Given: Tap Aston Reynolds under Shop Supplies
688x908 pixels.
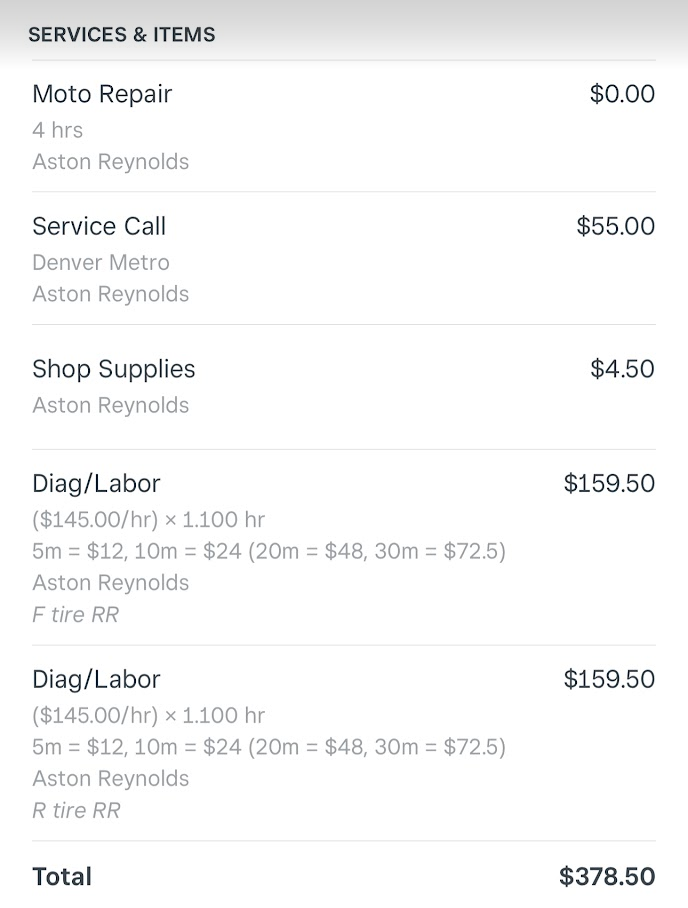Looking at the screenshot, I should point(110,405).
